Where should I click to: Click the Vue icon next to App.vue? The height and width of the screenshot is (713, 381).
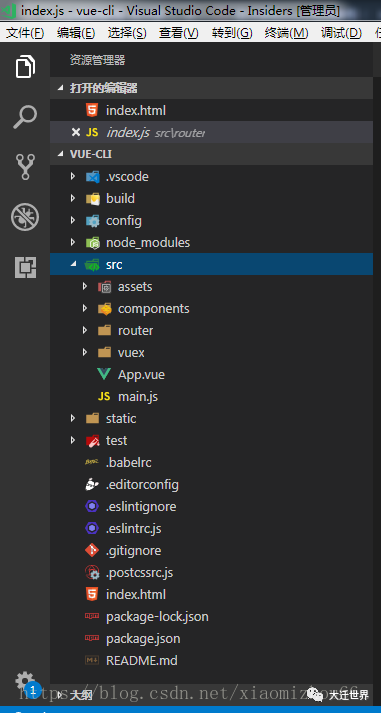click(104, 375)
